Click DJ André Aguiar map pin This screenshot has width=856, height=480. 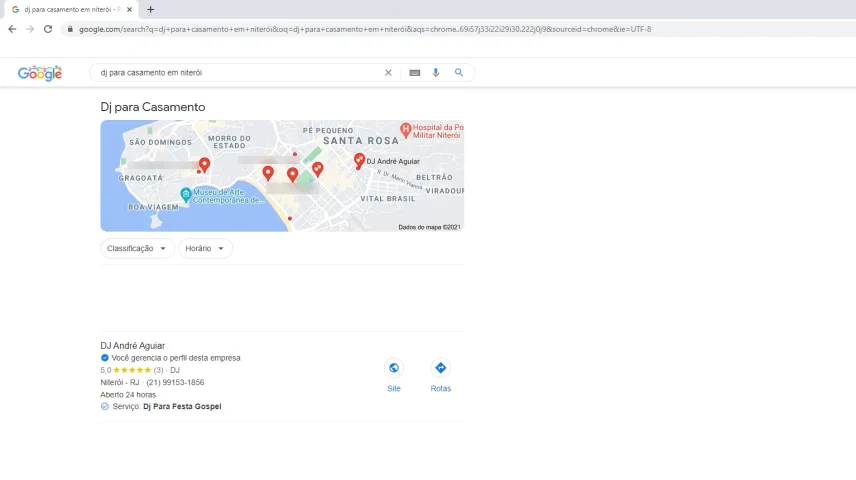(359, 160)
